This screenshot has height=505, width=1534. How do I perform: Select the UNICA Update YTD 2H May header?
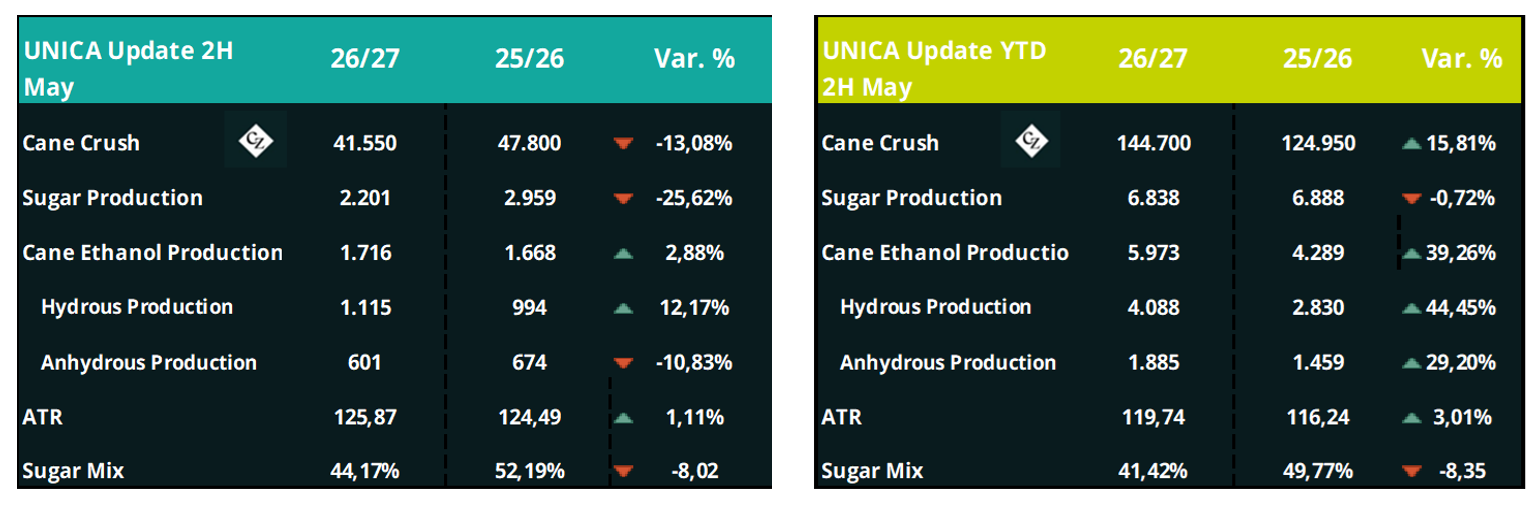(x=933, y=69)
